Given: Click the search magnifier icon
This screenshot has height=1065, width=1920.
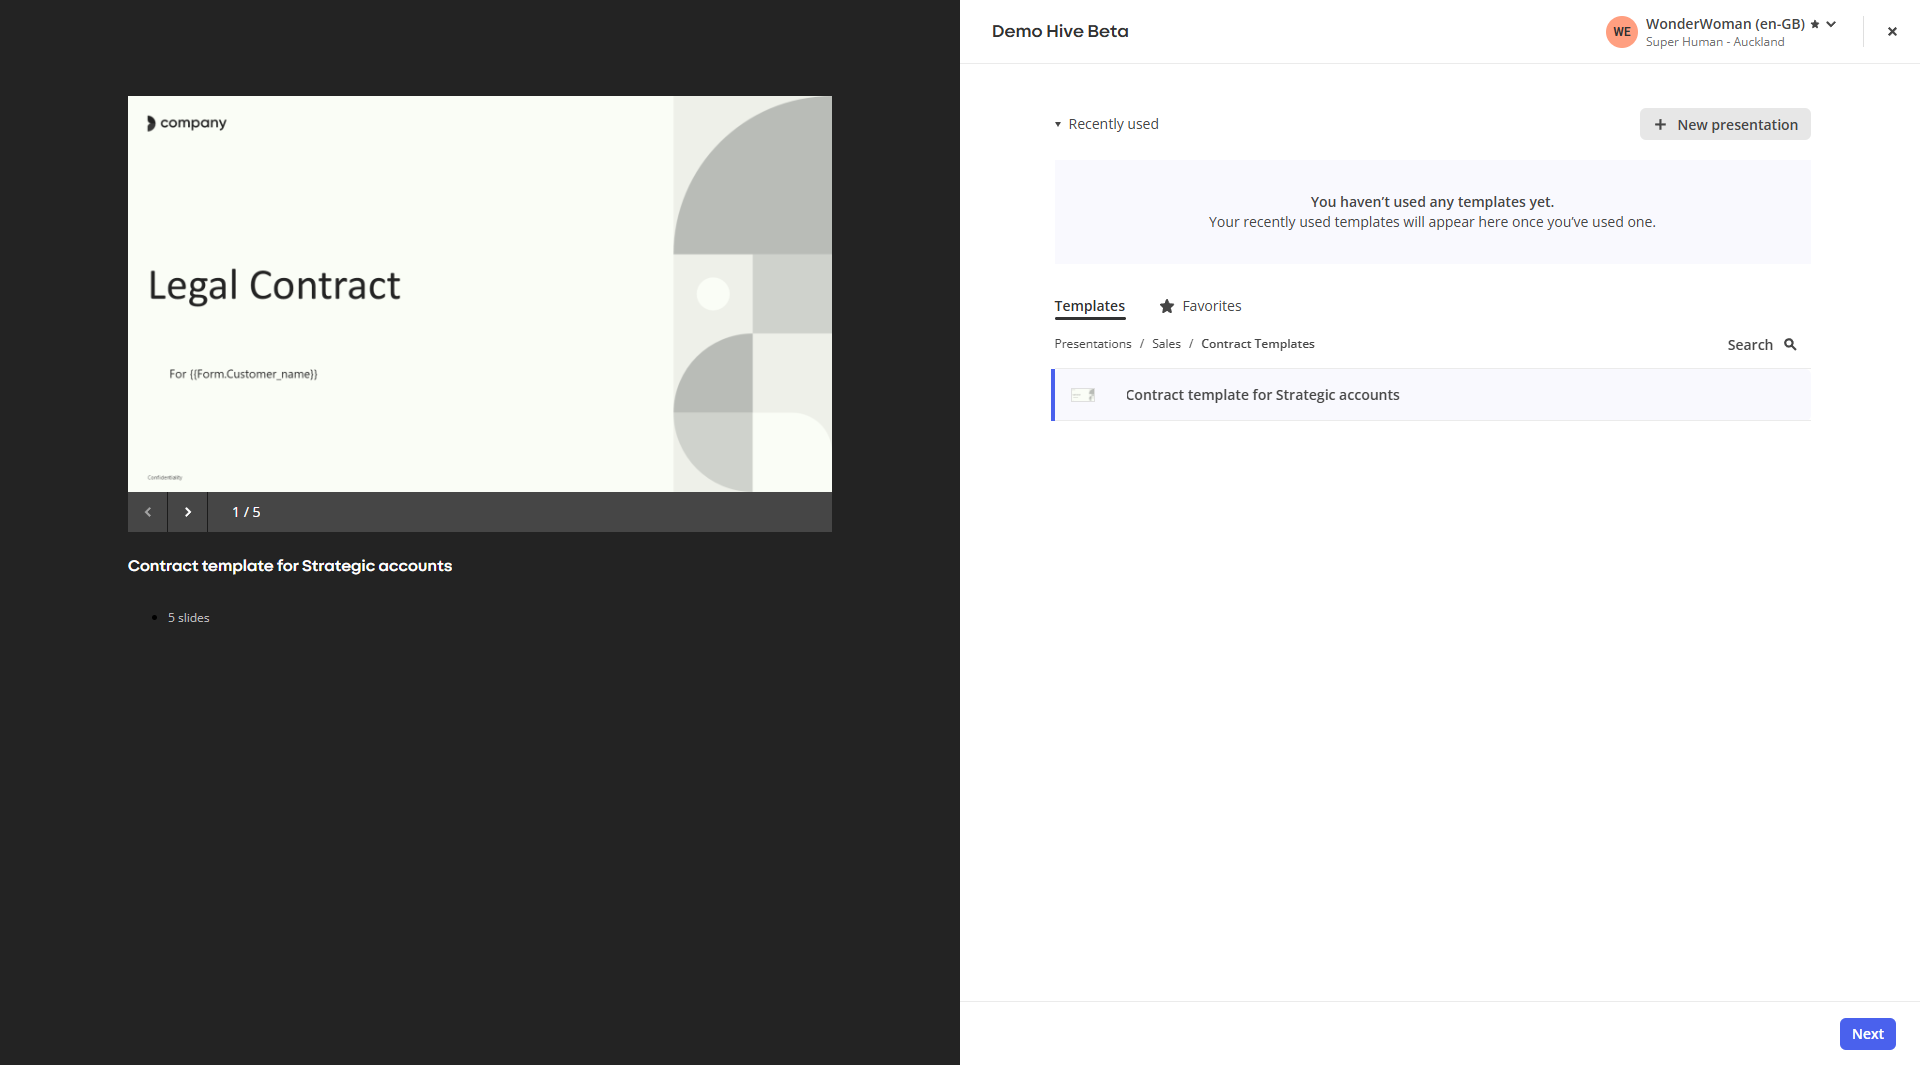Looking at the screenshot, I should (x=1790, y=344).
